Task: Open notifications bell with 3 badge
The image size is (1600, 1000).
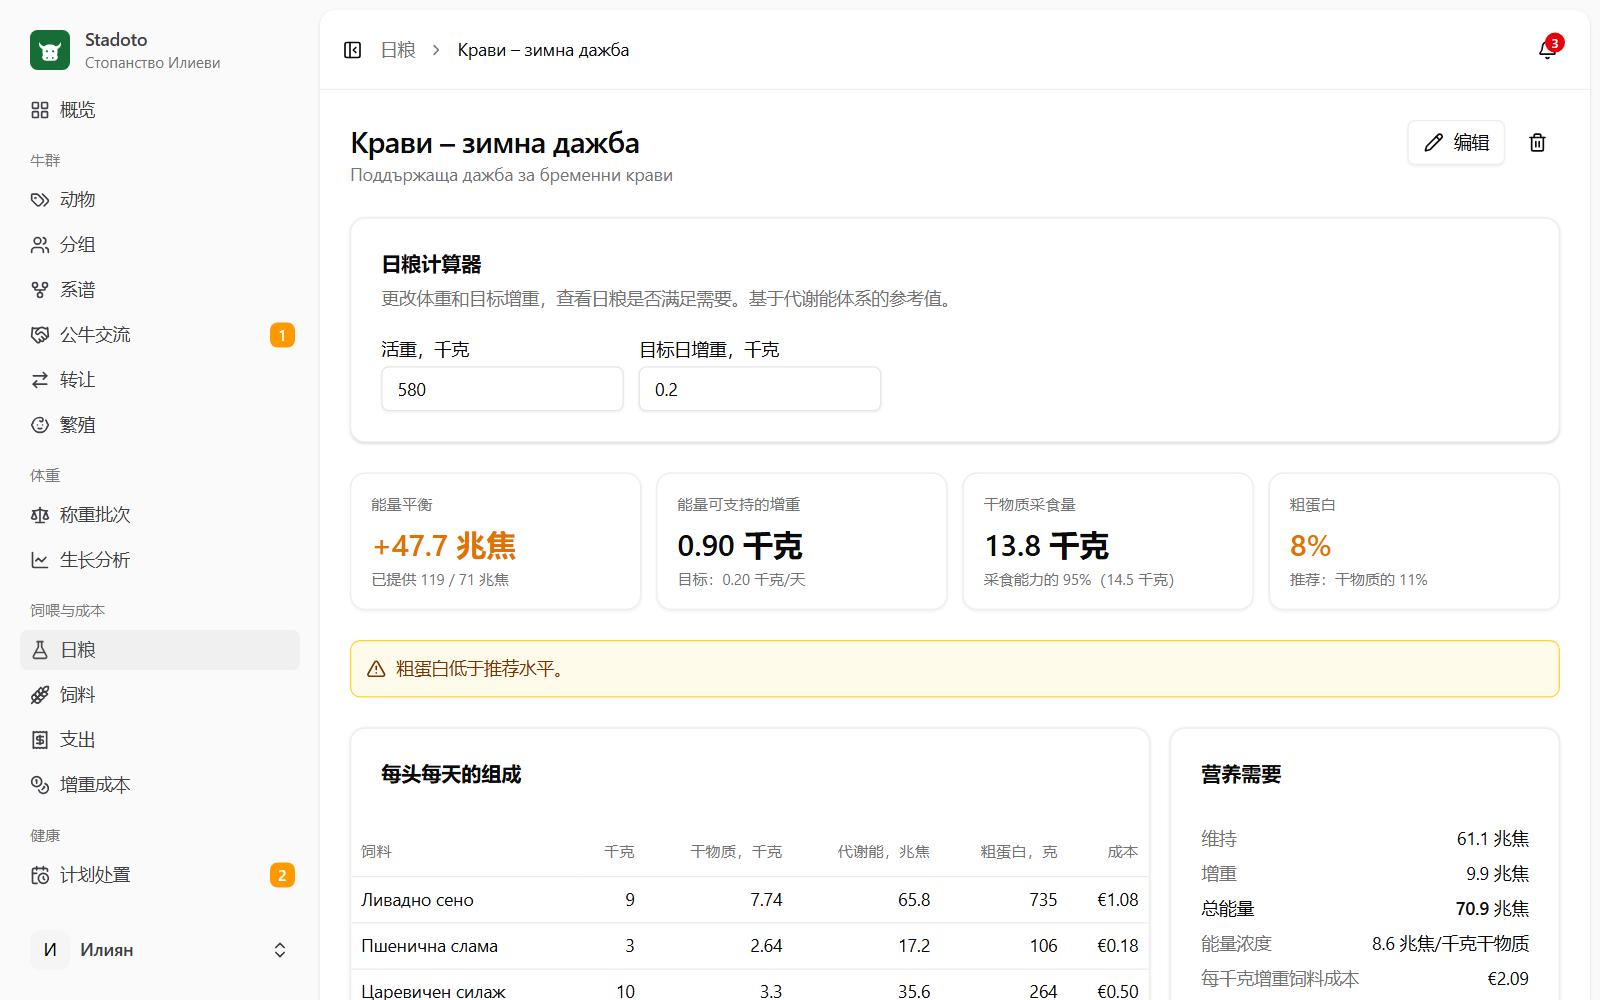Action: [1547, 50]
